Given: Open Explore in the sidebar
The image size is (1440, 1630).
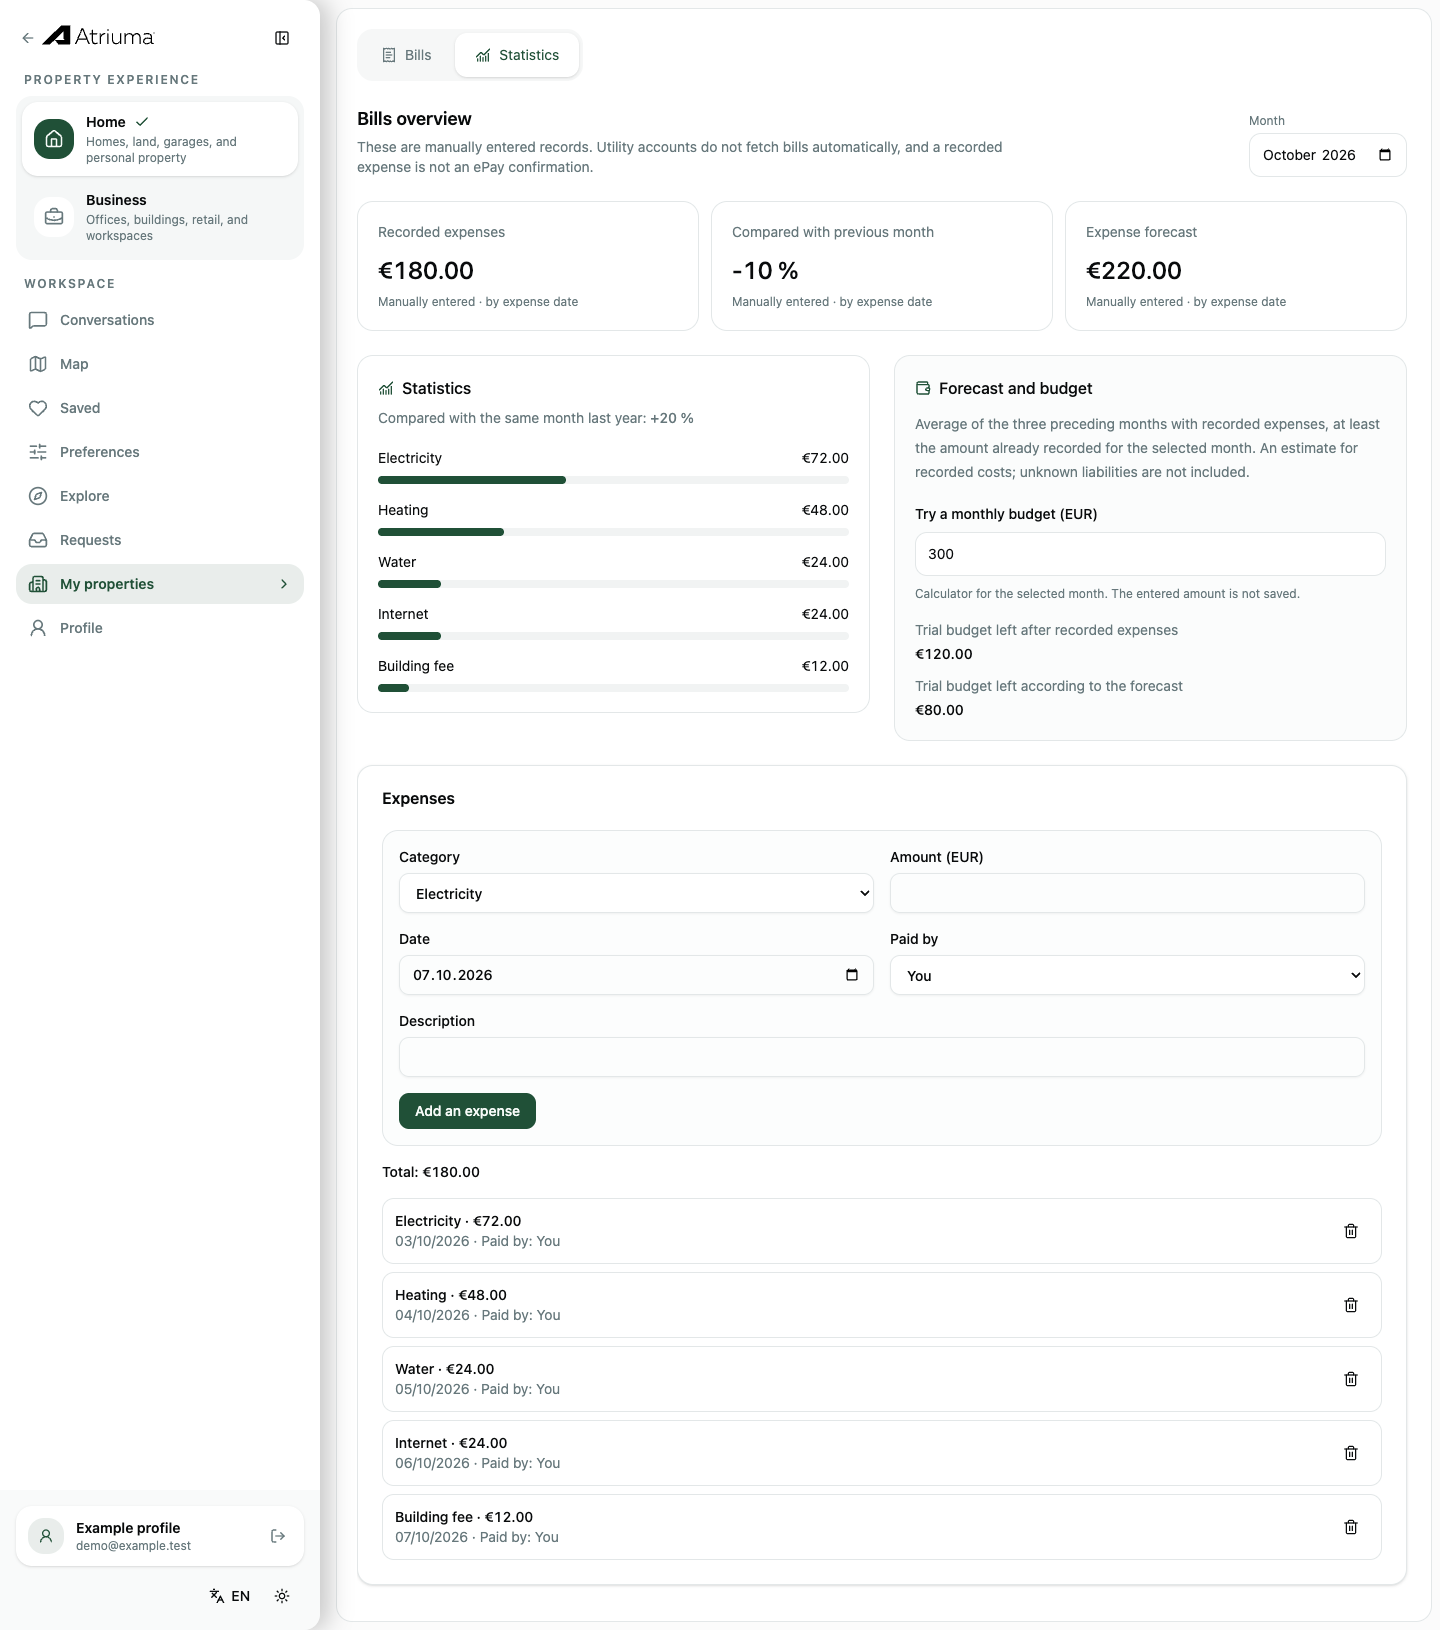Looking at the screenshot, I should pos(160,496).
